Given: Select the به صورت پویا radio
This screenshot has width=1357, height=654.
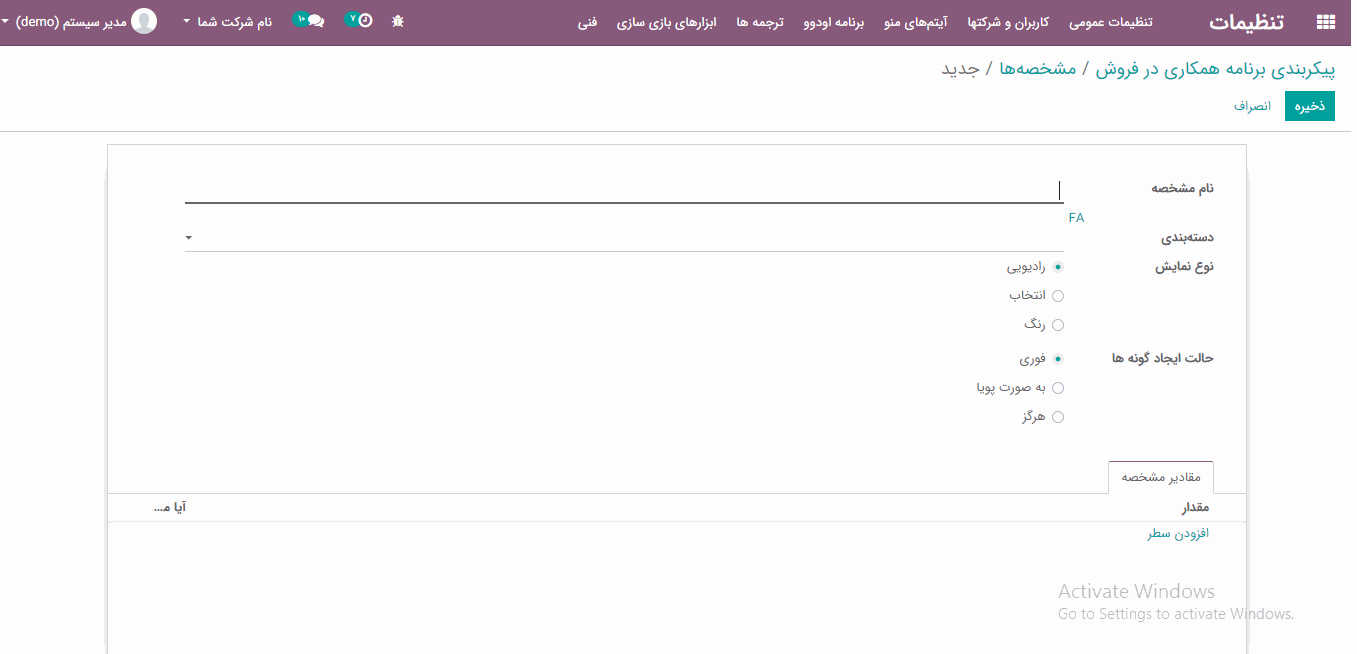Looking at the screenshot, I should pos(1058,388).
